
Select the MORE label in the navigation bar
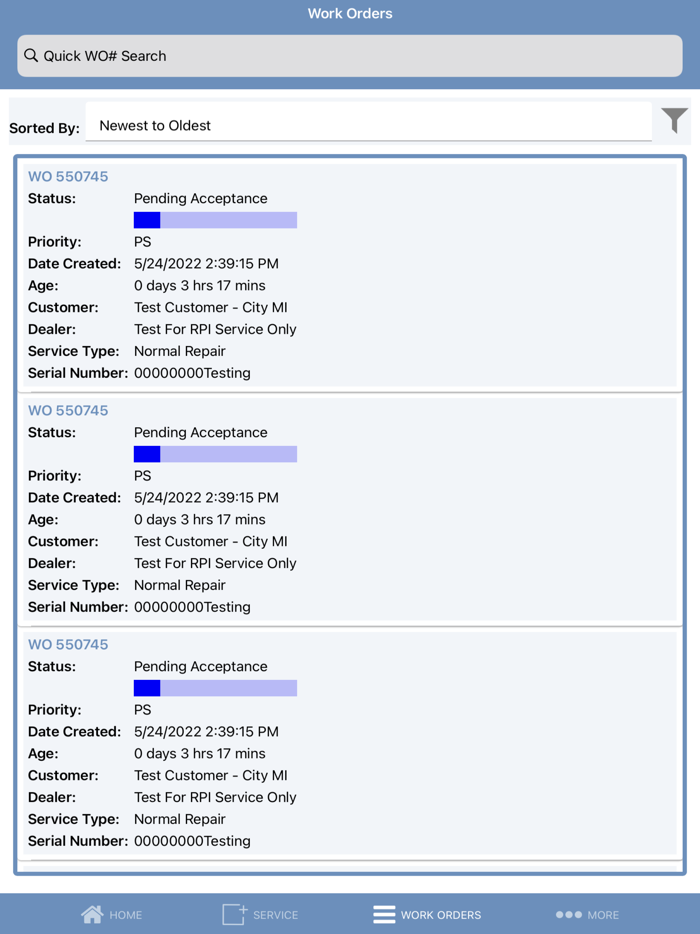coord(603,914)
